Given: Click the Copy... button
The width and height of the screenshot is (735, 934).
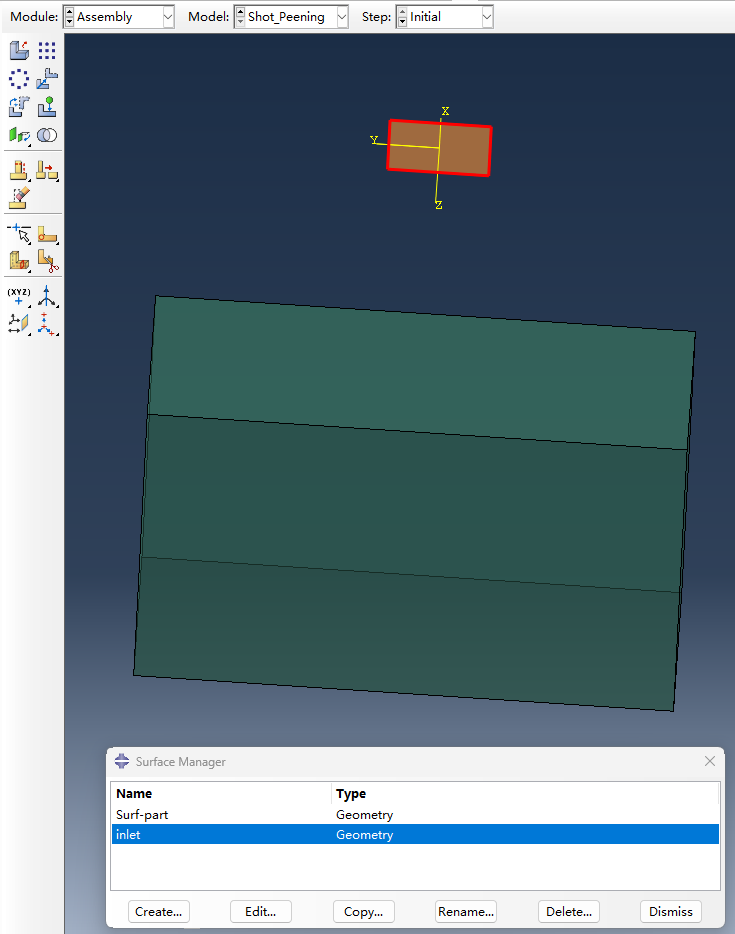Looking at the screenshot, I should coord(363,911).
